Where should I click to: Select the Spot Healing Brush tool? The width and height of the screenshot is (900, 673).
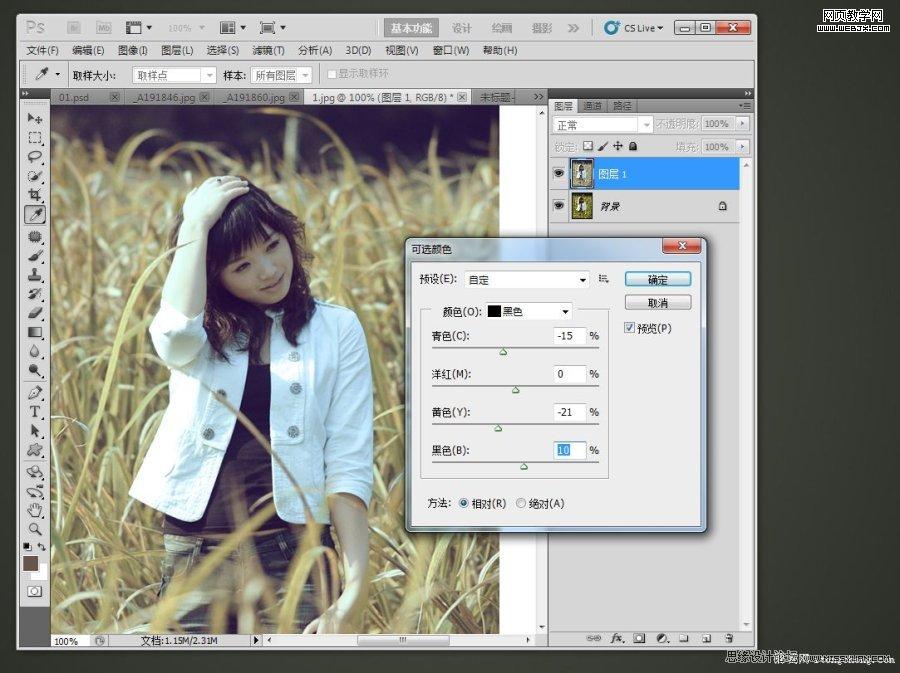(x=35, y=236)
